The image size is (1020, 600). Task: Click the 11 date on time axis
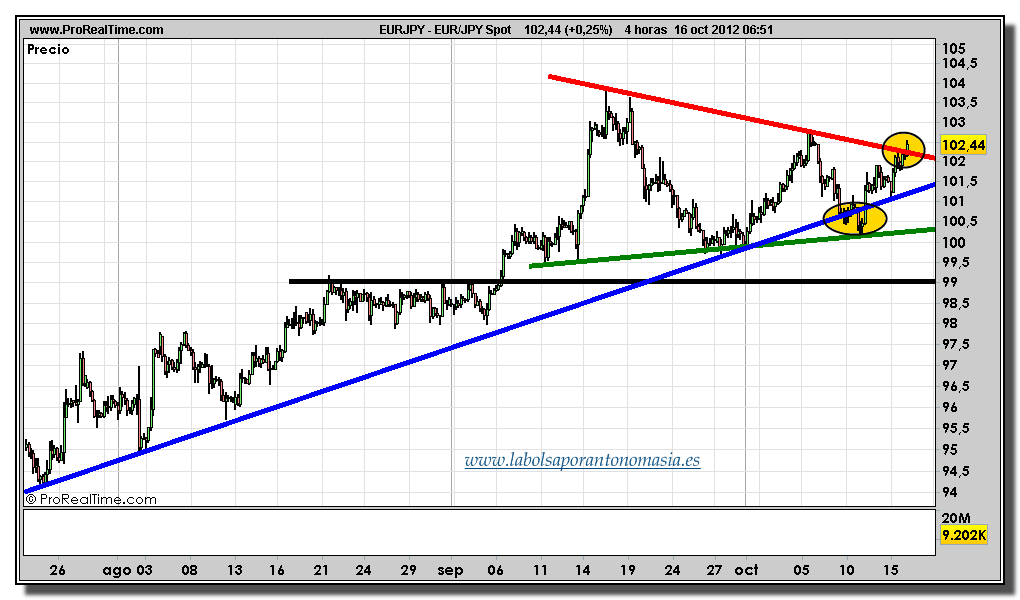[540, 570]
